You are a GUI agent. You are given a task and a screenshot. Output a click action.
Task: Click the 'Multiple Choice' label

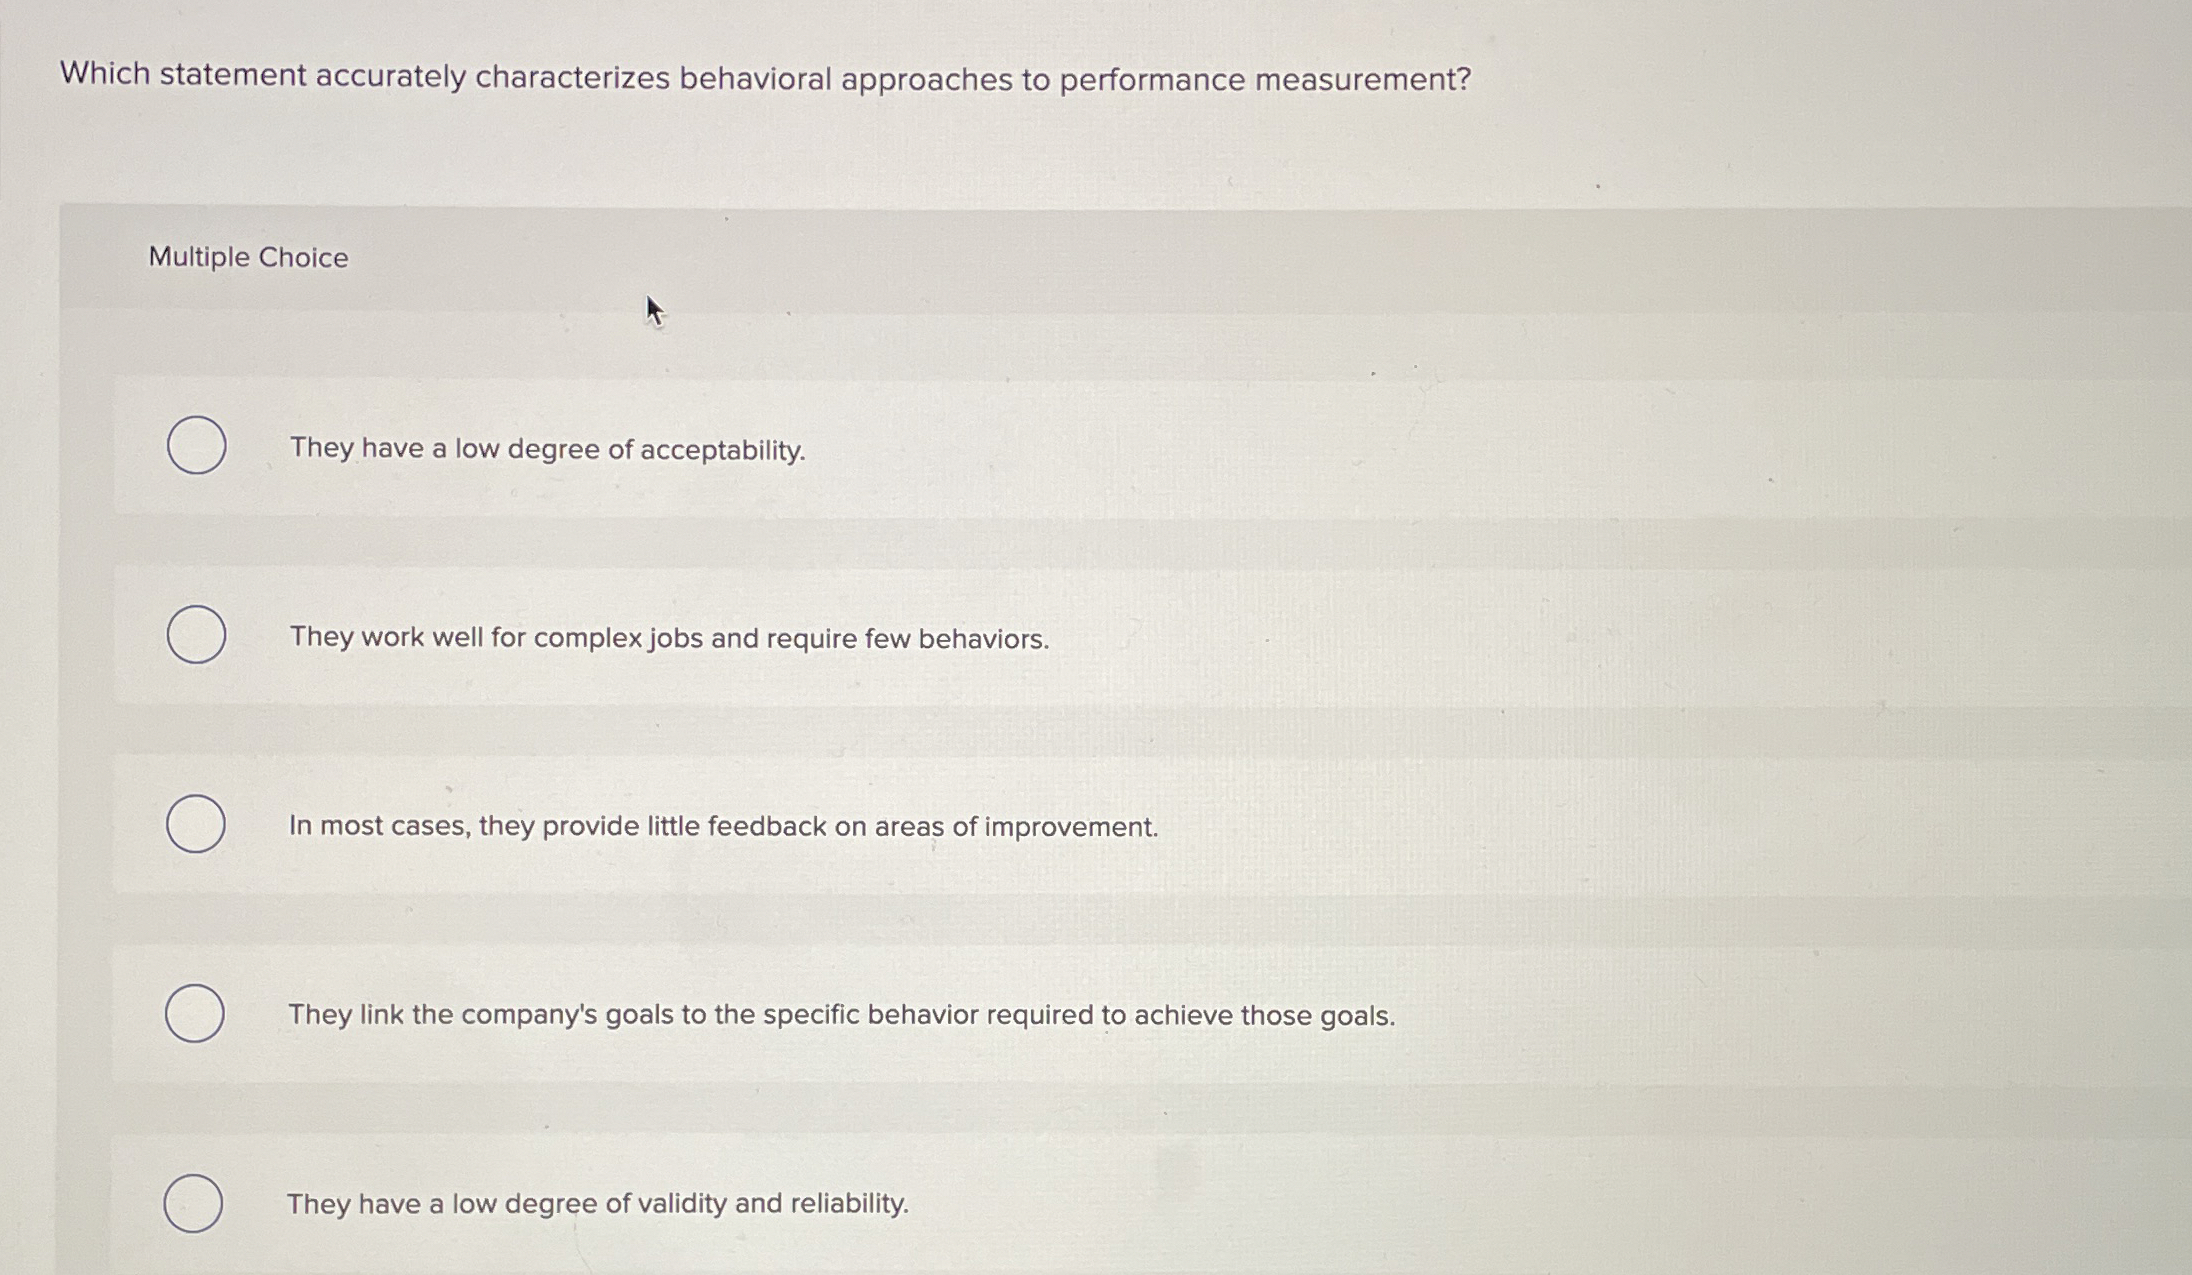(x=247, y=258)
